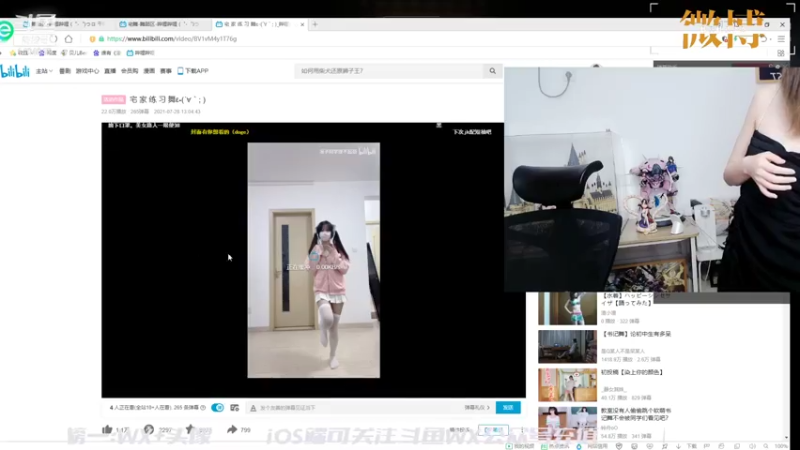Open 下载APP link with phone icon
Viewport: 800px width, 450px height.
tap(193, 71)
